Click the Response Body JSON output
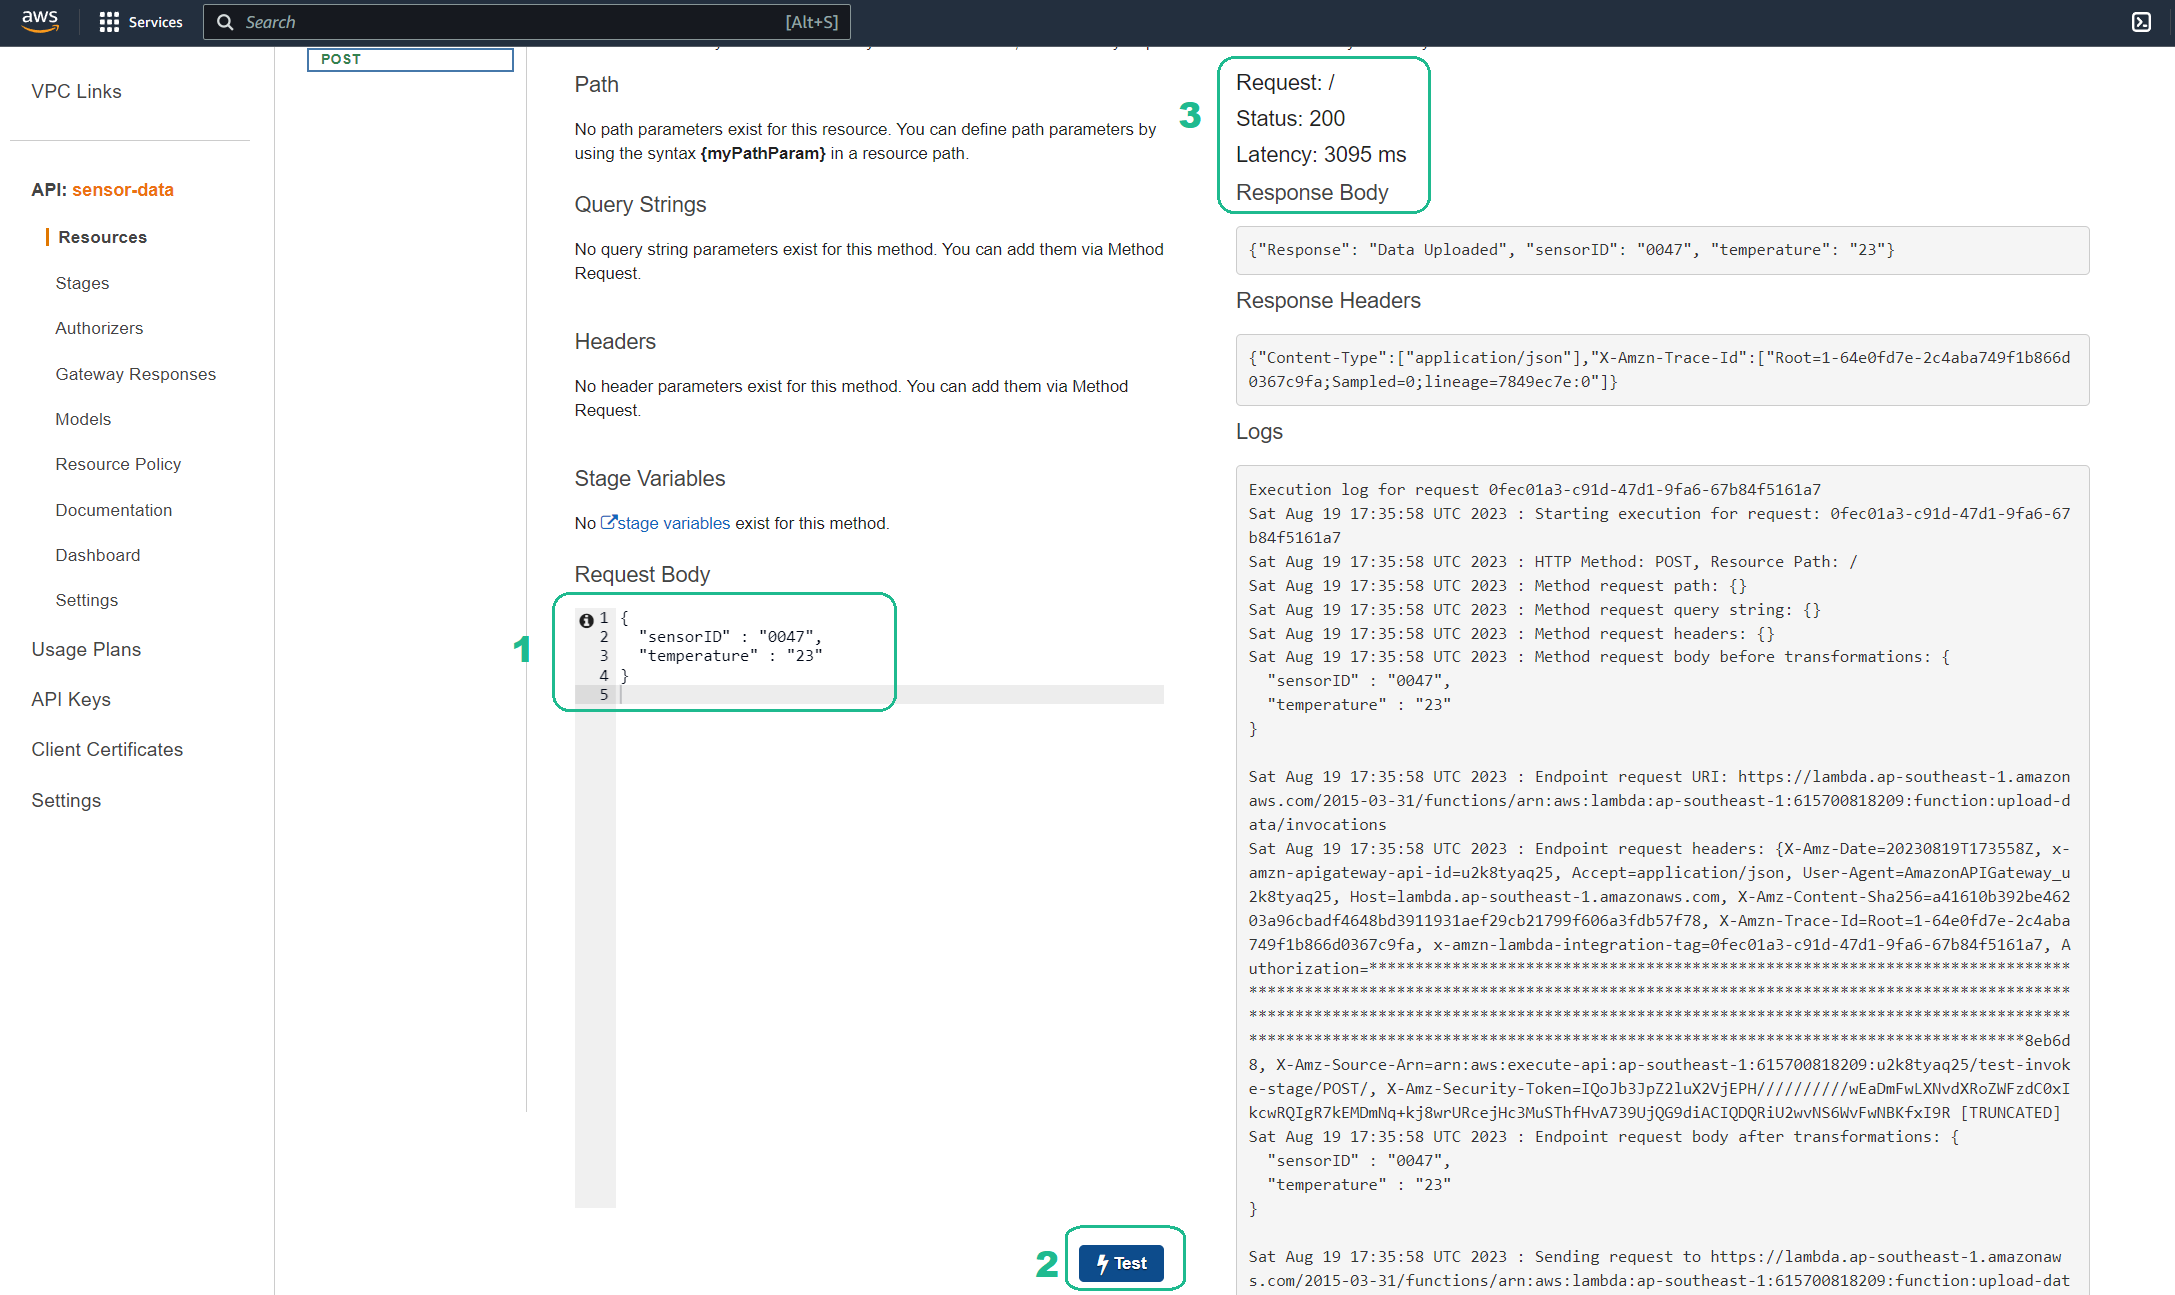2175x1295 pixels. [1662, 250]
